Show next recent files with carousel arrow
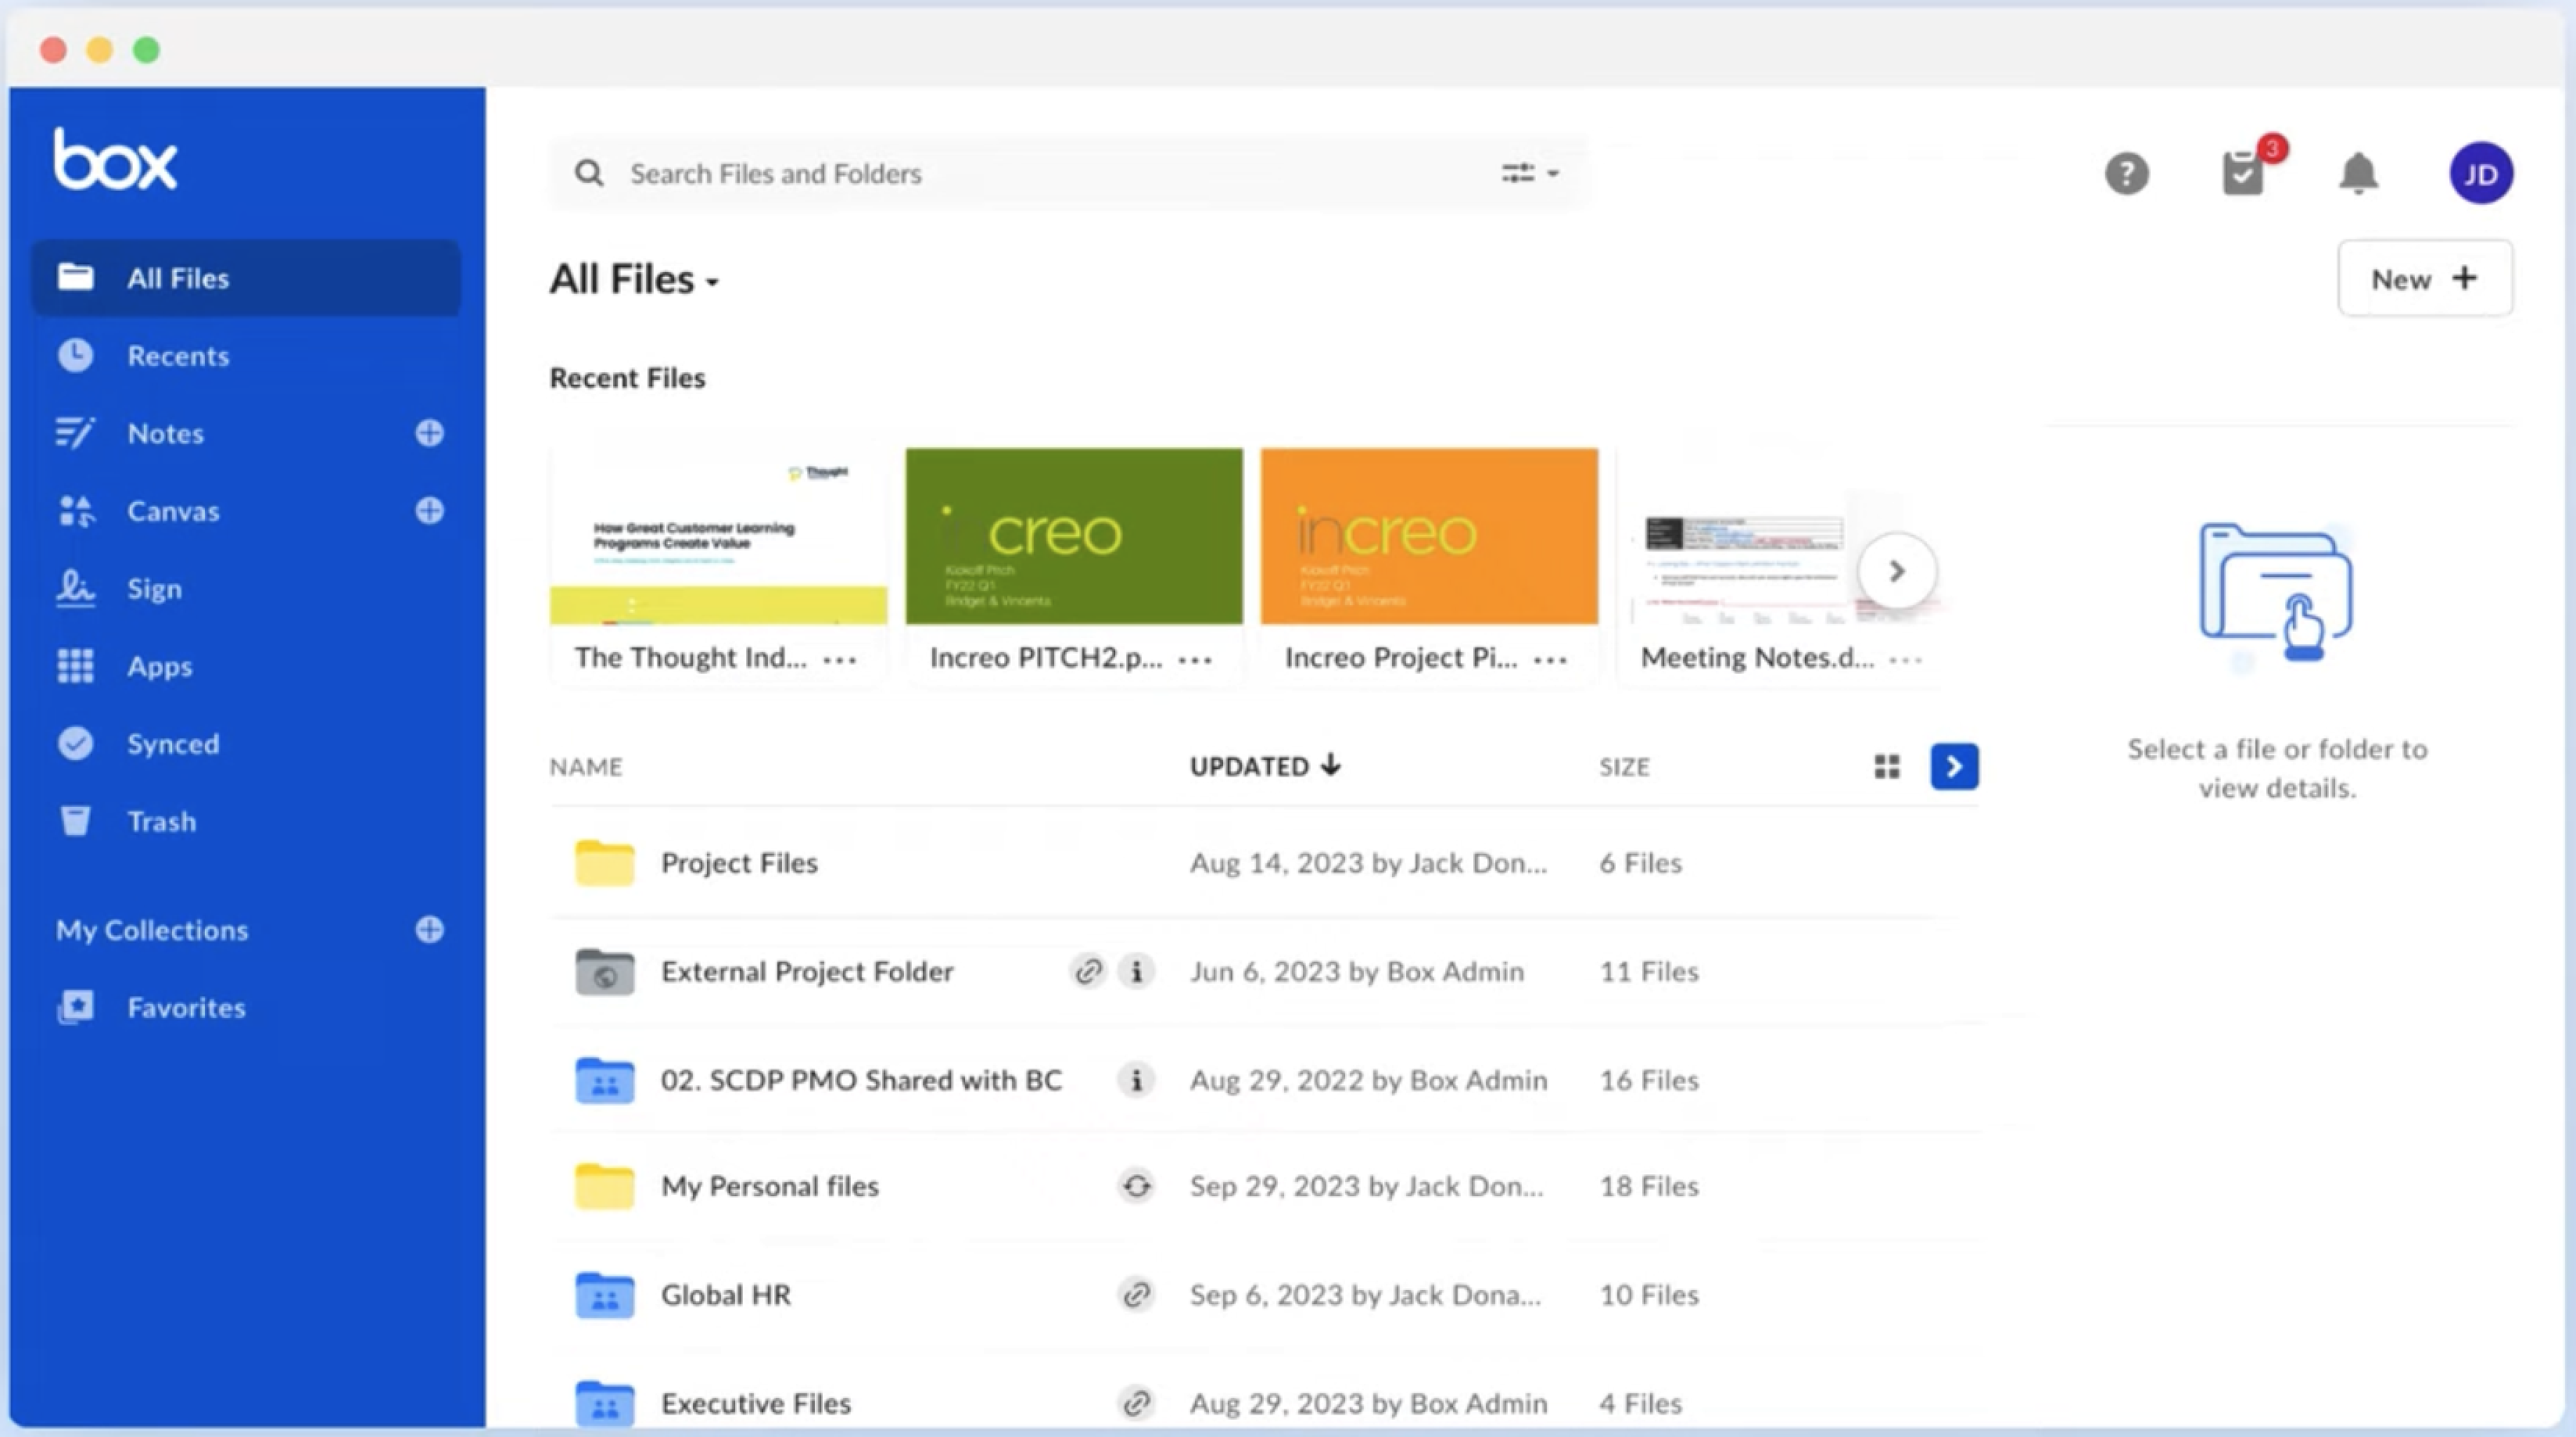This screenshot has width=2576, height=1437. (1896, 571)
